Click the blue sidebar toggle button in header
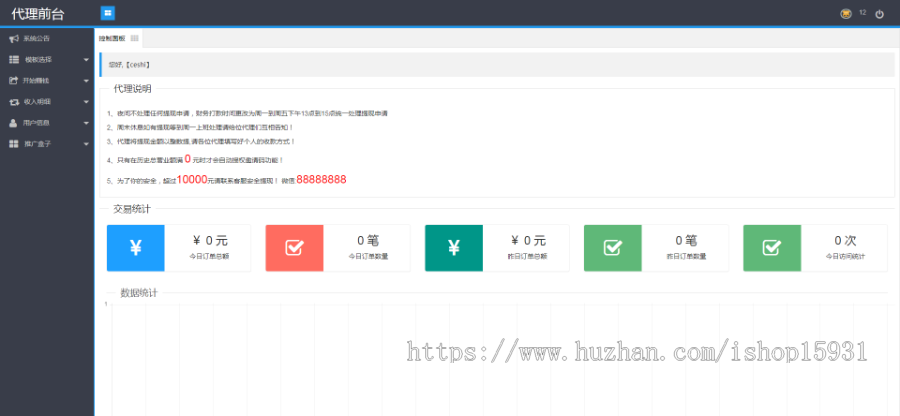The height and width of the screenshot is (416, 900). coord(108,13)
